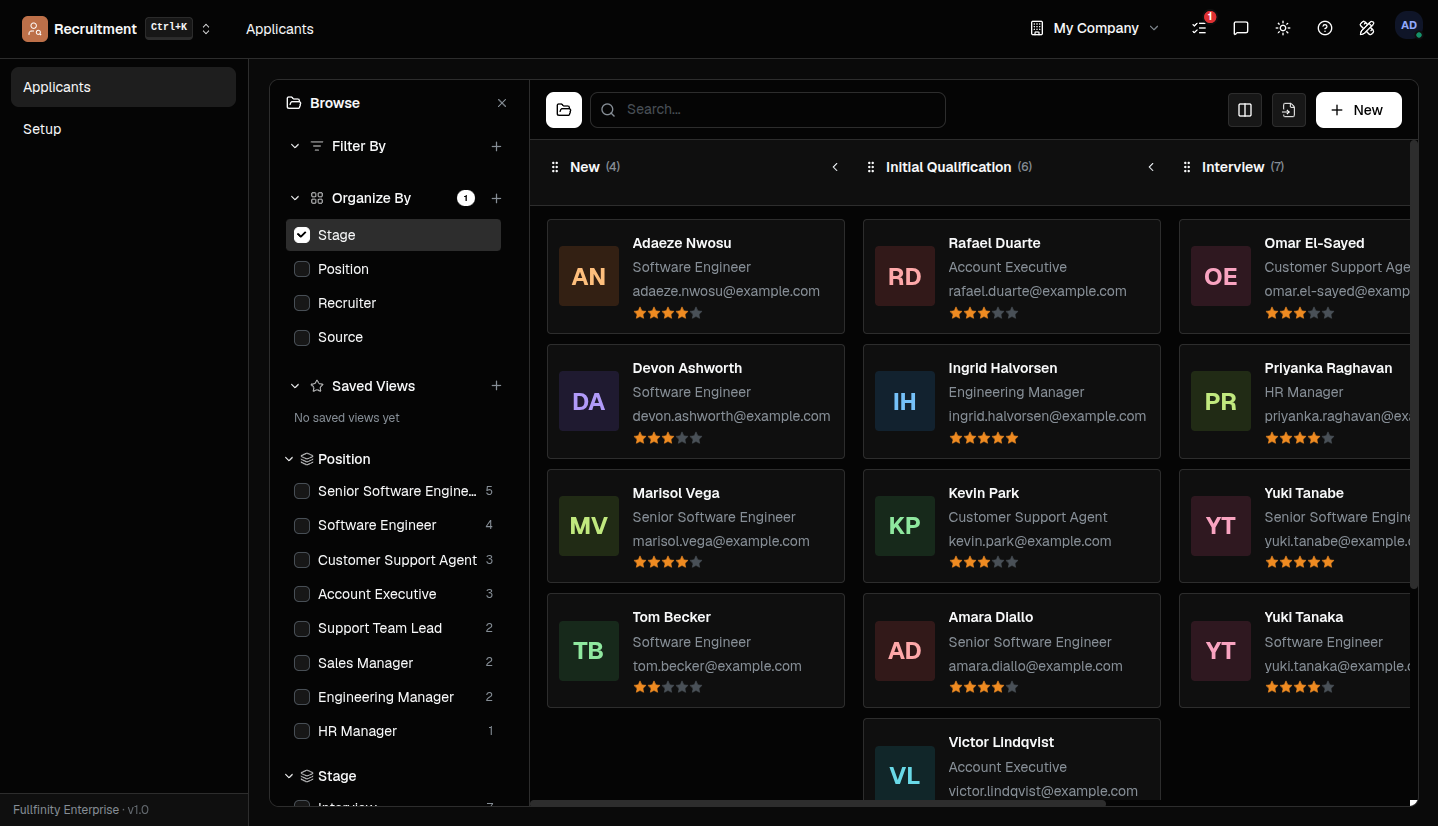Open the Recruitment app switcher chevrons
1438x826 pixels.
[x=206, y=29]
